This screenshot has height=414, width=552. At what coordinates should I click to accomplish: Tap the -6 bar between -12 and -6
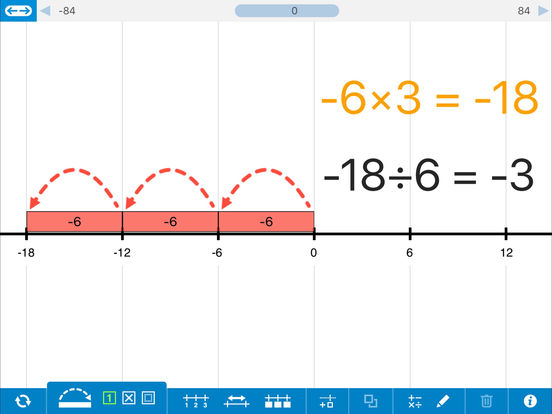point(170,221)
